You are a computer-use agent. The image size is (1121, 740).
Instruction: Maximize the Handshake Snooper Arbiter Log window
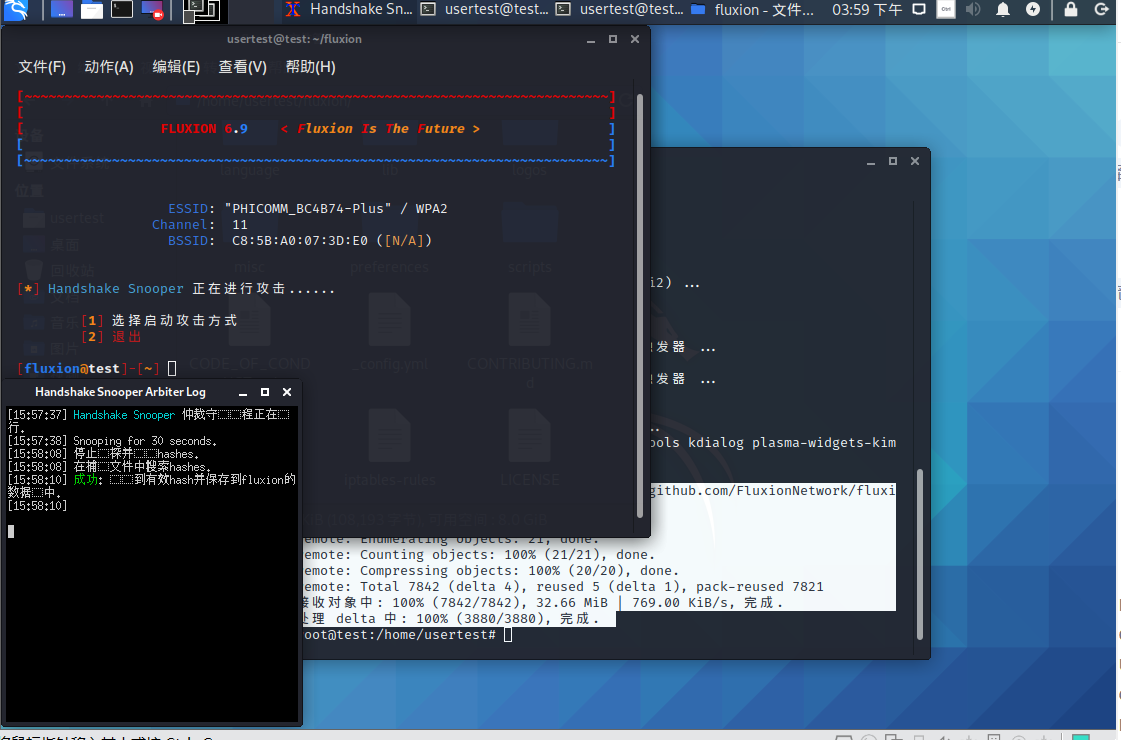(x=265, y=392)
